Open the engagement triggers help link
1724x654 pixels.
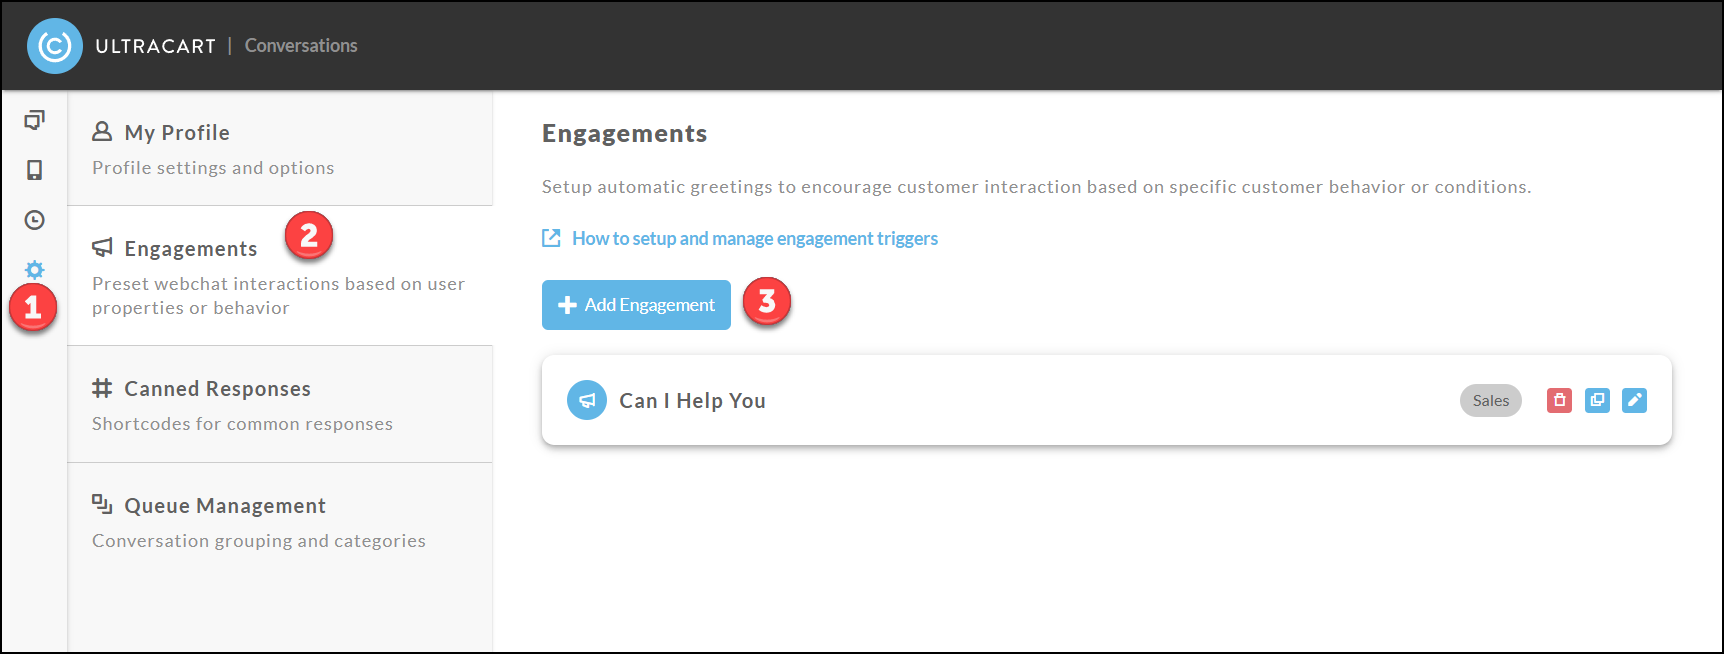pyautogui.click(x=755, y=238)
